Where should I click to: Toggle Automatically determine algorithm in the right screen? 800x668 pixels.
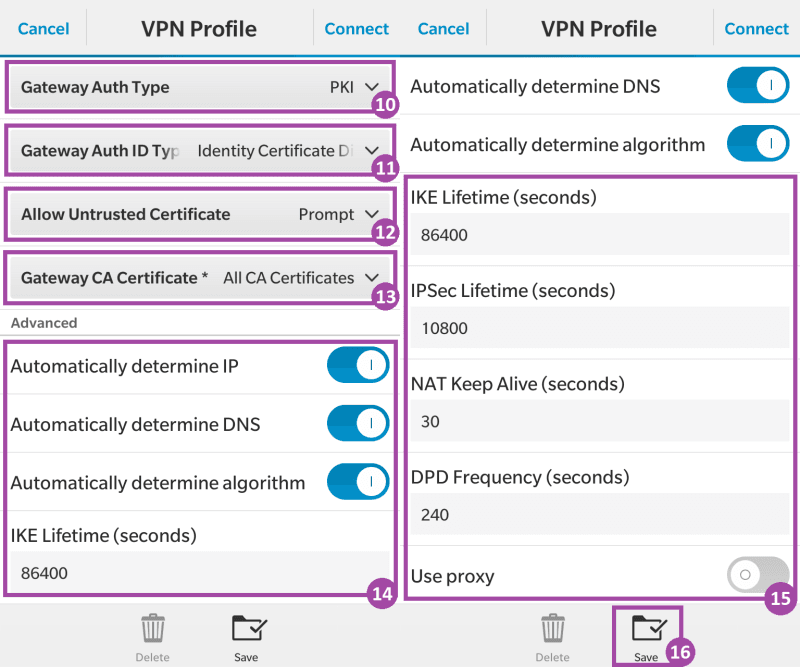pos(757,144)
